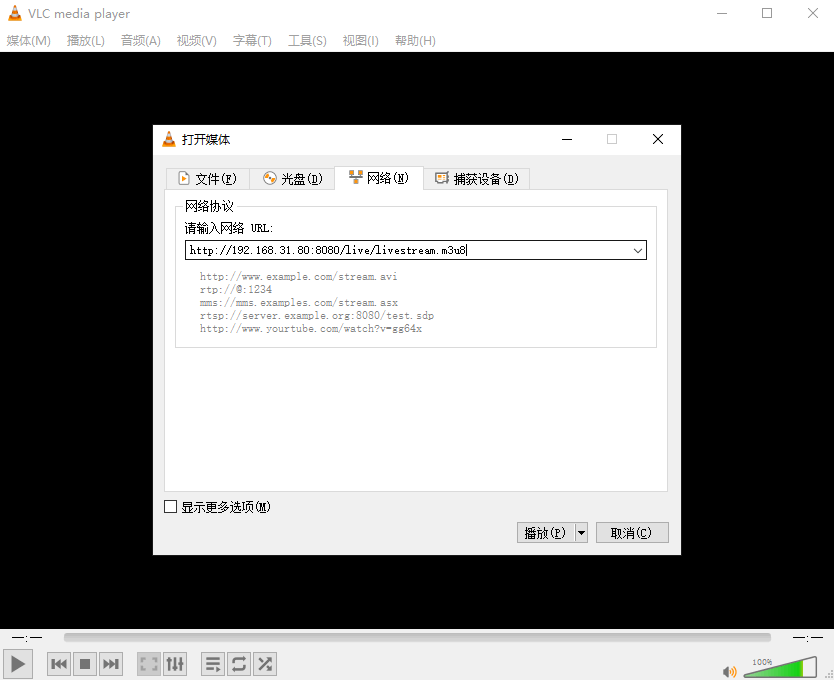
Task: Open the 播放(L) menu
Action: tap(86, 40)
